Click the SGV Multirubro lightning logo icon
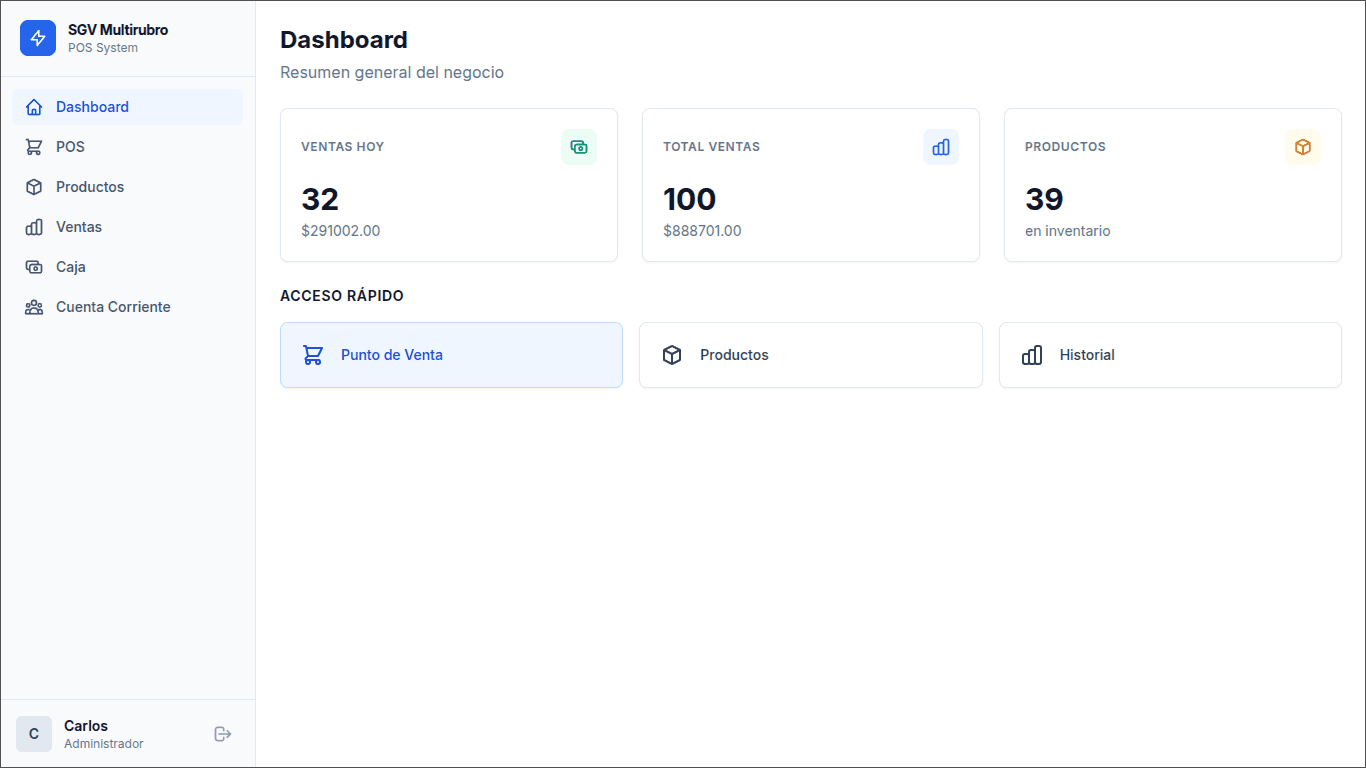This screenshot has width=1366, height=768. [x=38, y=38]
